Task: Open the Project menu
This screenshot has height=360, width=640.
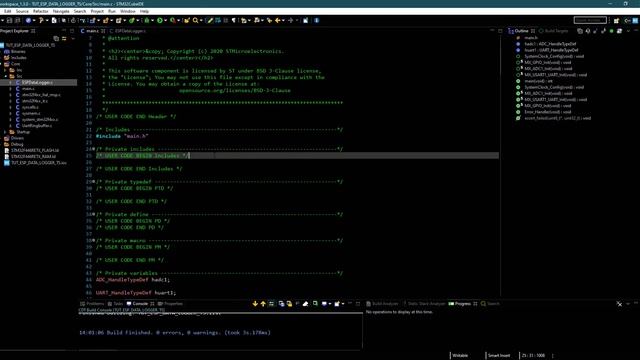Action: pos(97,11)
